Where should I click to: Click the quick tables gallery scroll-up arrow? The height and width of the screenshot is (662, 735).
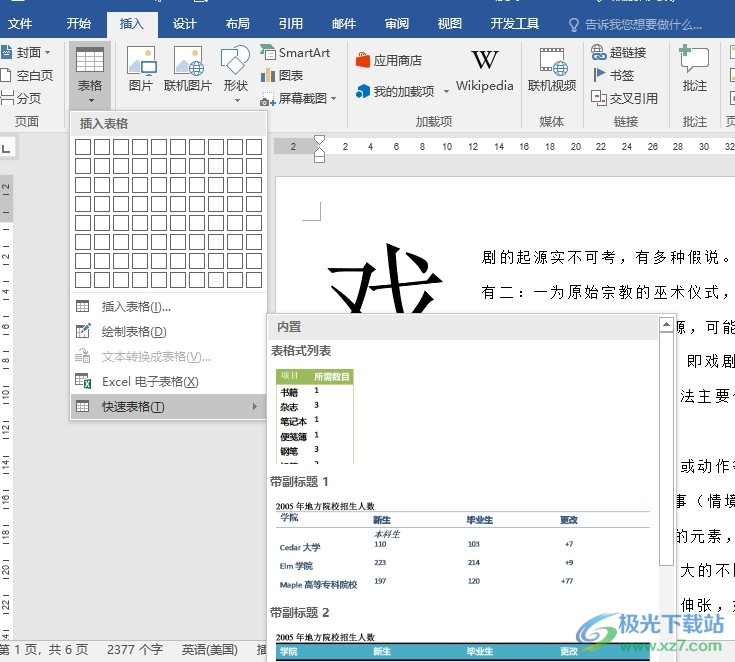click(666, 324)
